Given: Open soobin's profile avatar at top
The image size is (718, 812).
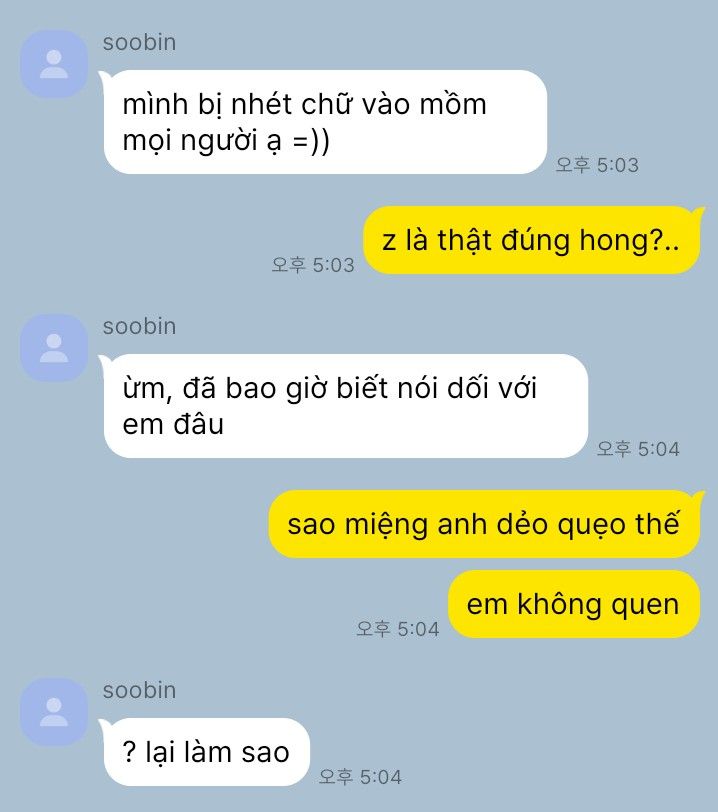Looking at the screenshot, I should tap(54, 64).
